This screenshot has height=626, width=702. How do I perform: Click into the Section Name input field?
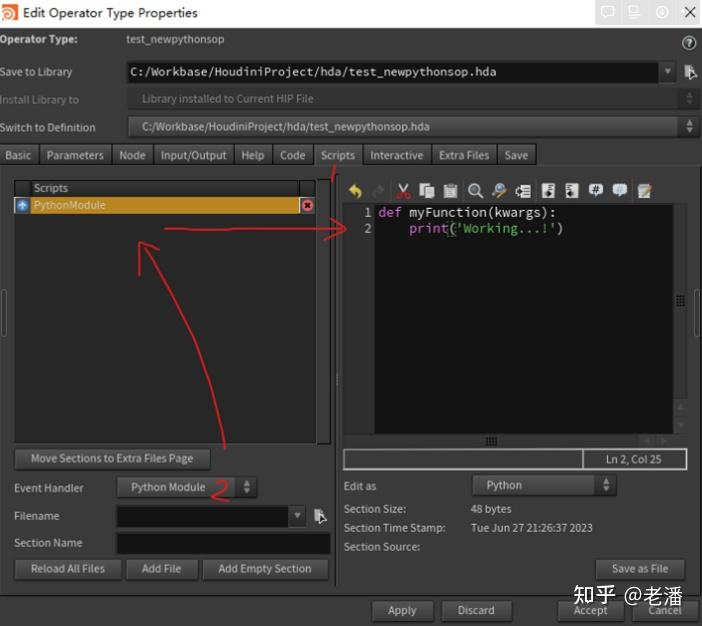point(223,543)
